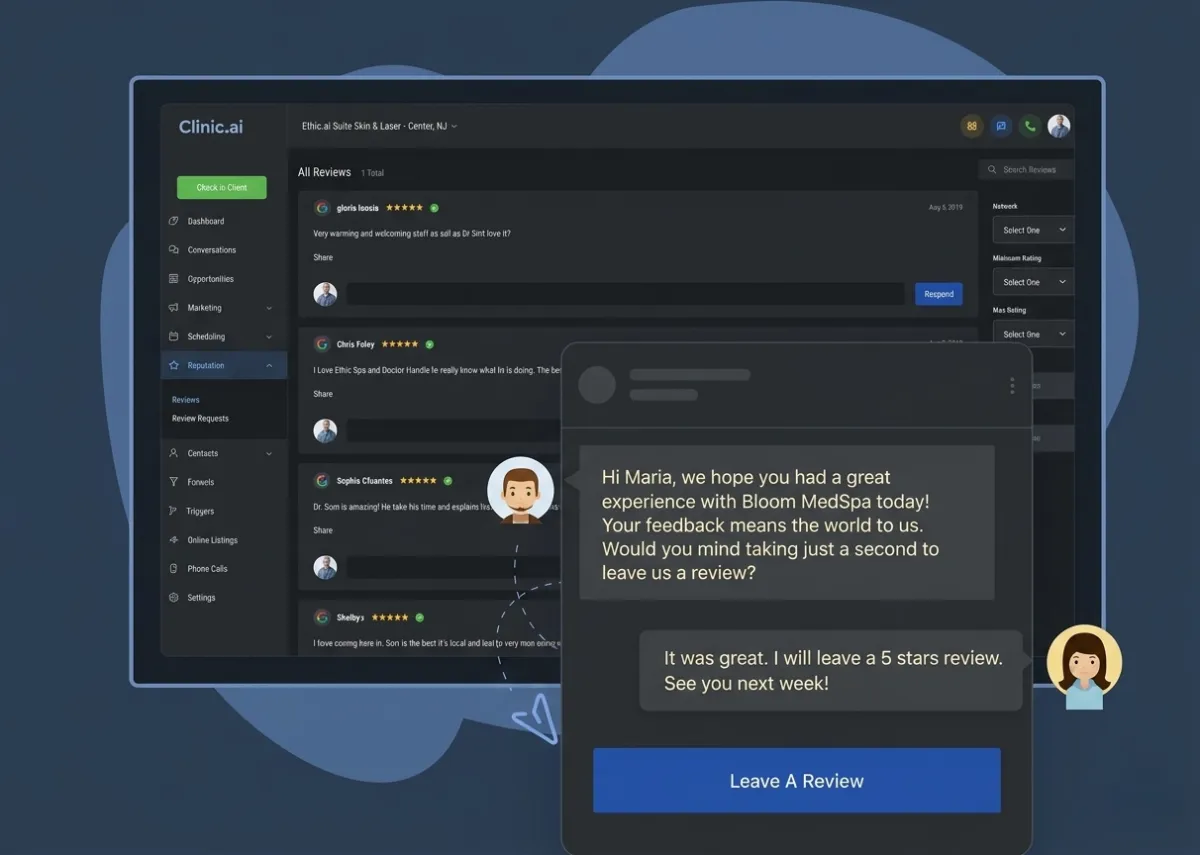Click Share on Chris Foley review
Image resolution: width=1200 pixels, height=855 pixels.
click(323, 394)
